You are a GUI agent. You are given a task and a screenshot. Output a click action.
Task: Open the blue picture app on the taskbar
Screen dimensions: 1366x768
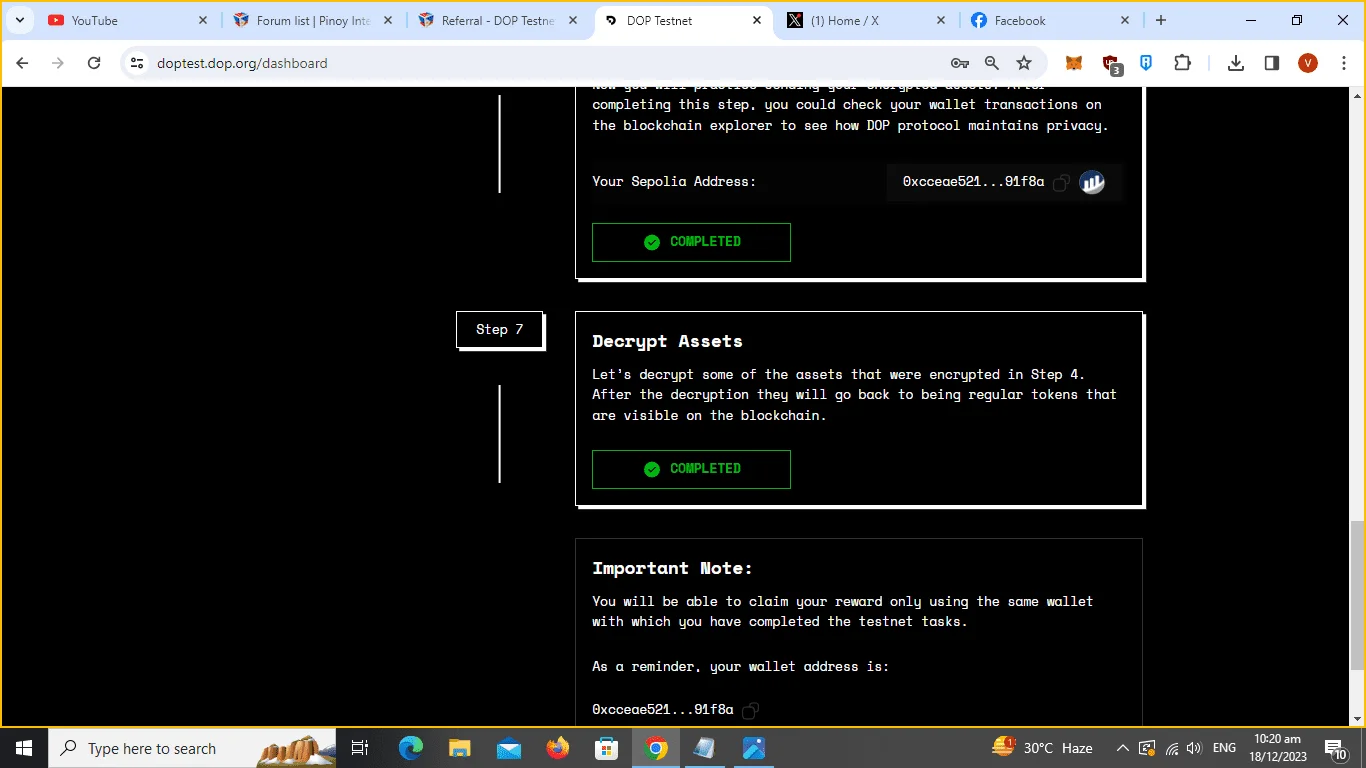click(x=753, y=748)
